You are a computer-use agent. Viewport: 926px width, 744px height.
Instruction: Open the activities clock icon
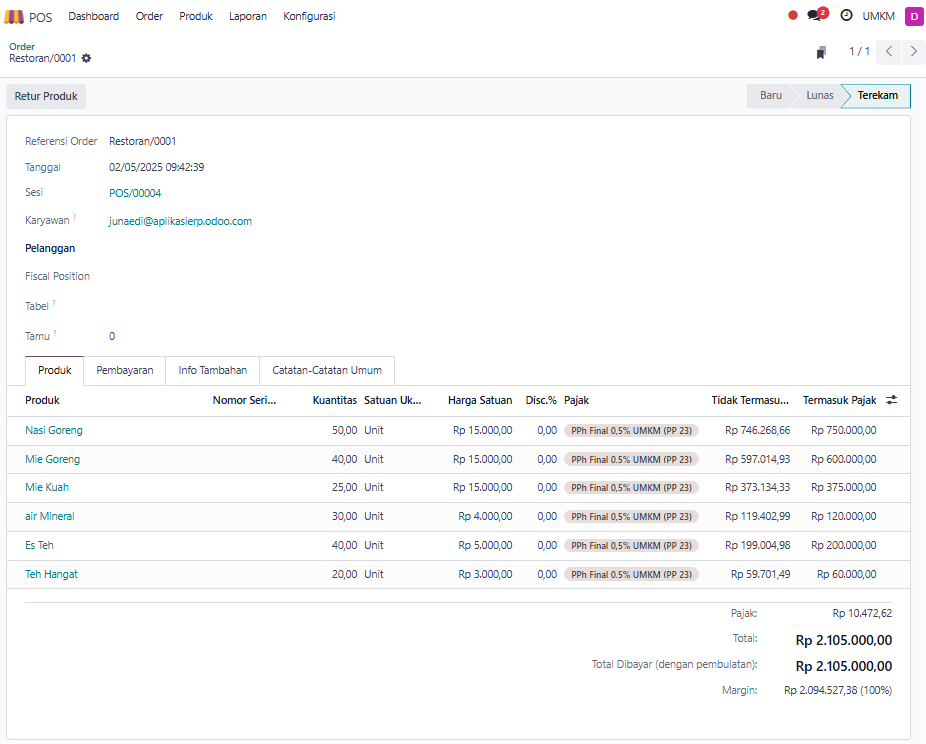coord(846,16)
